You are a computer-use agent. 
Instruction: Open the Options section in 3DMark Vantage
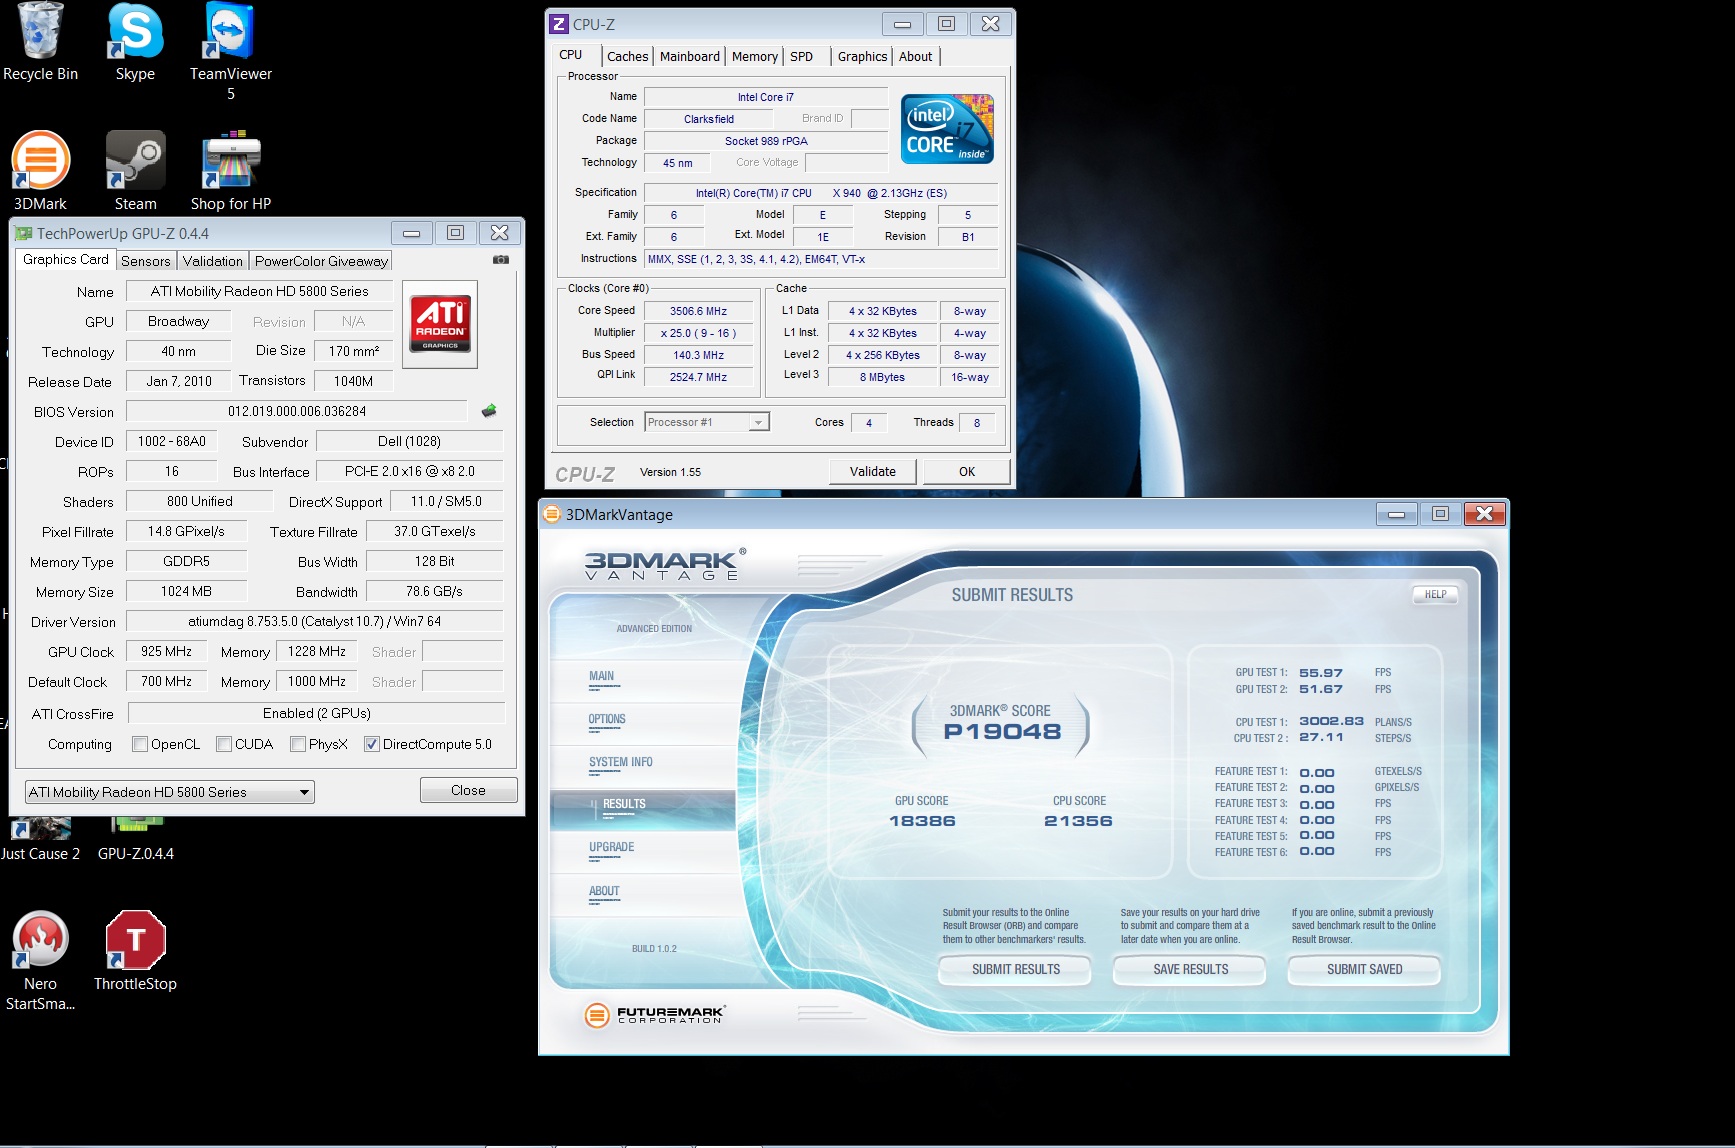[607, 719]
